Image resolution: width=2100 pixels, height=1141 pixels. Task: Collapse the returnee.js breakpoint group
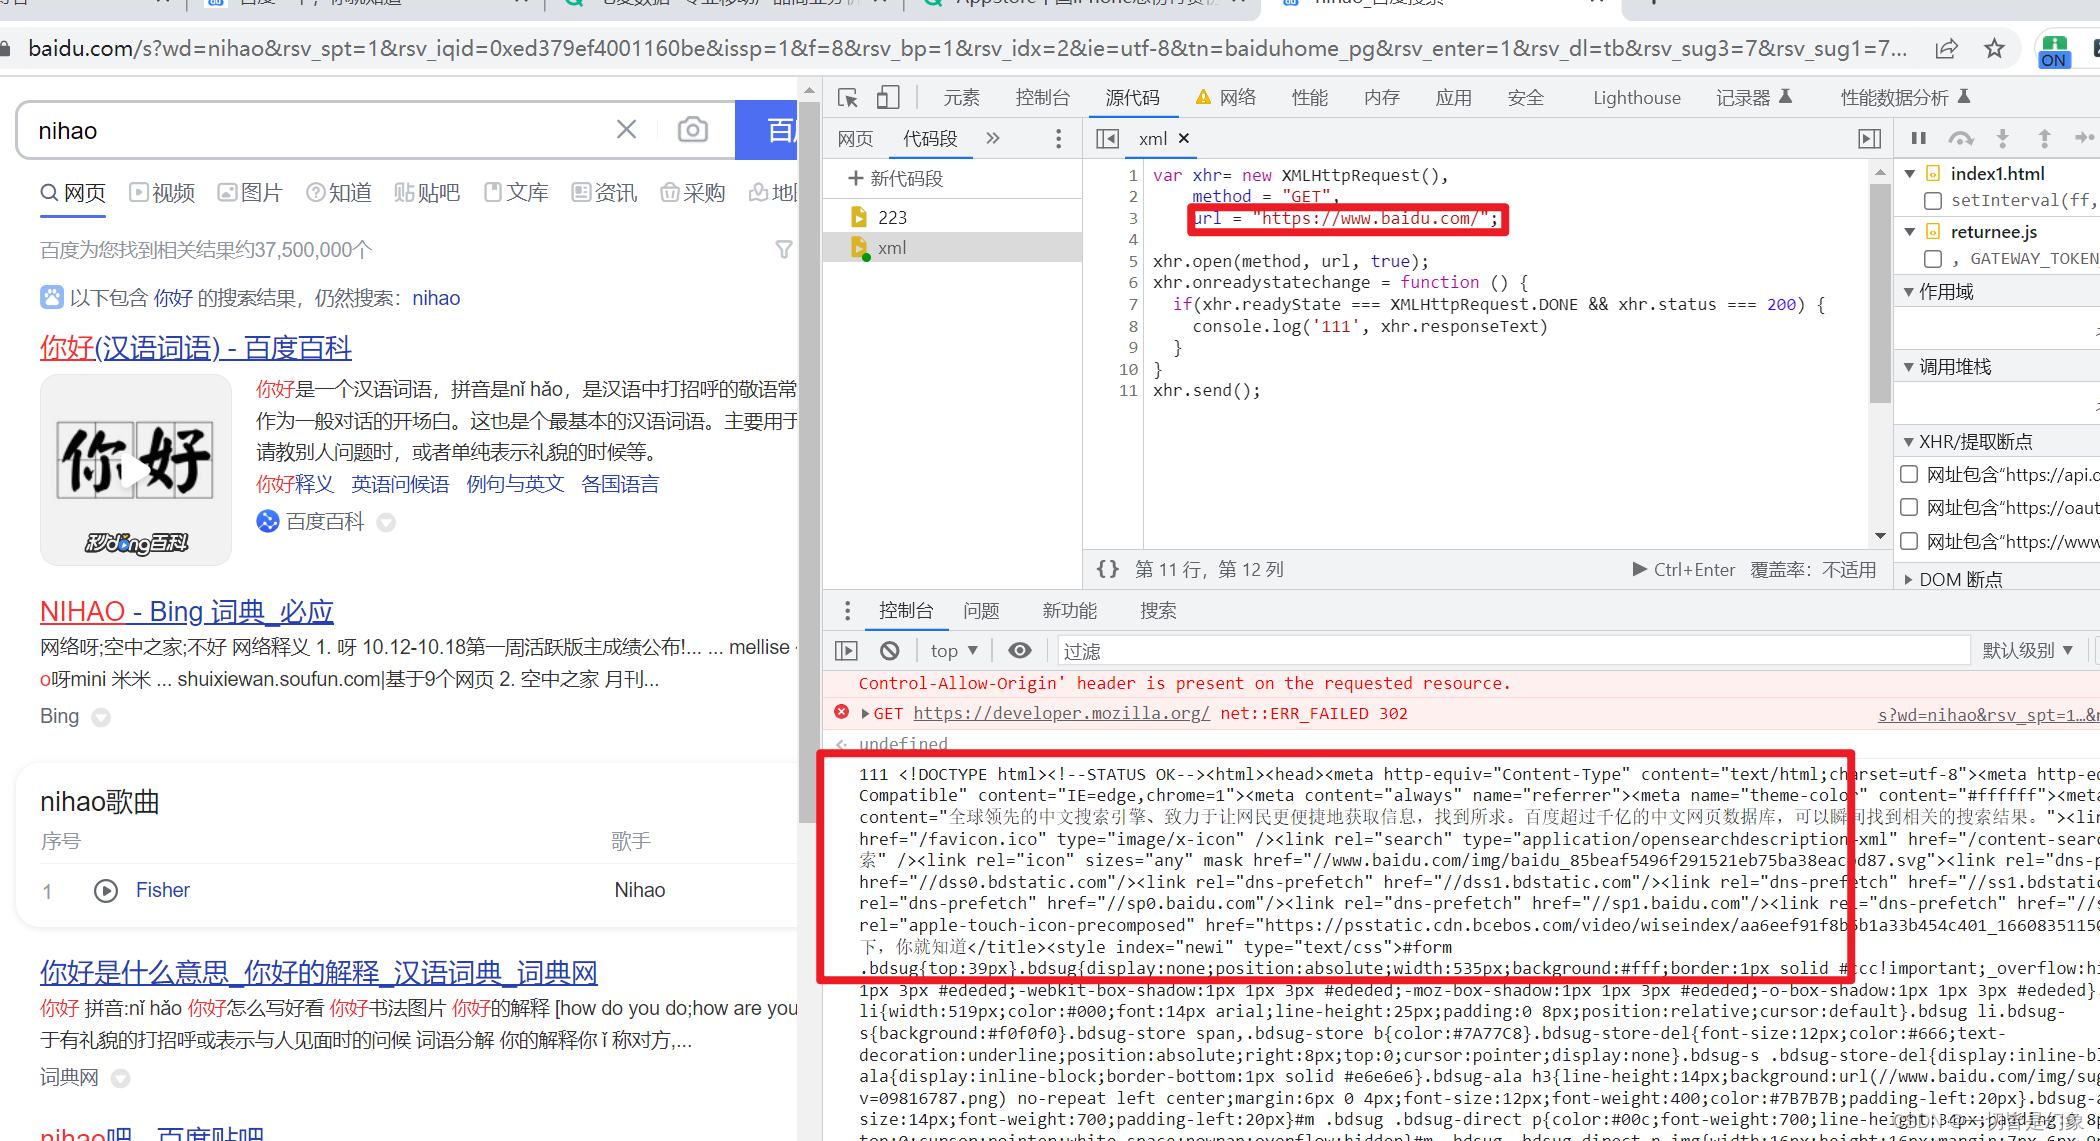1909,231
